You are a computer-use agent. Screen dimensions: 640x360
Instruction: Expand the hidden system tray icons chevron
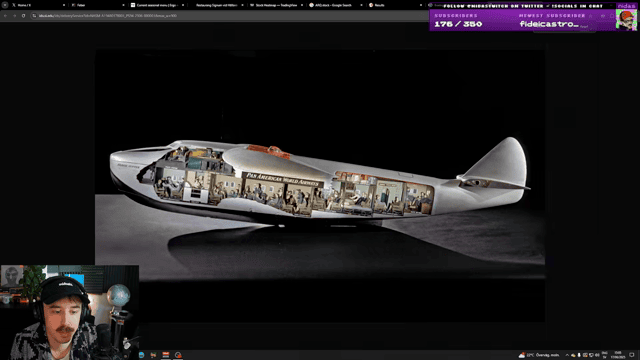(567, 355)
